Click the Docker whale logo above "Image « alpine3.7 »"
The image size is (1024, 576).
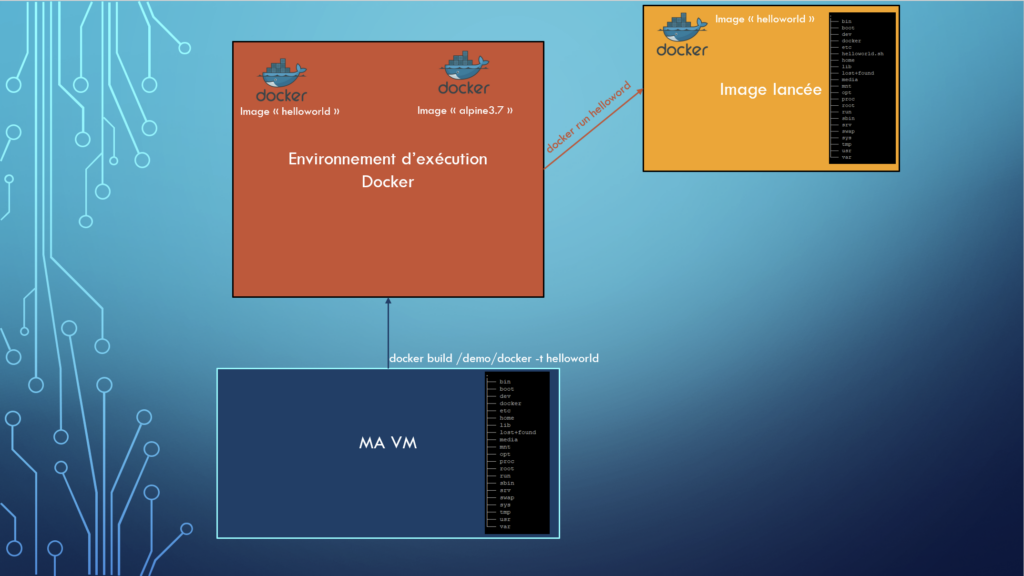[x=464, y=72]
